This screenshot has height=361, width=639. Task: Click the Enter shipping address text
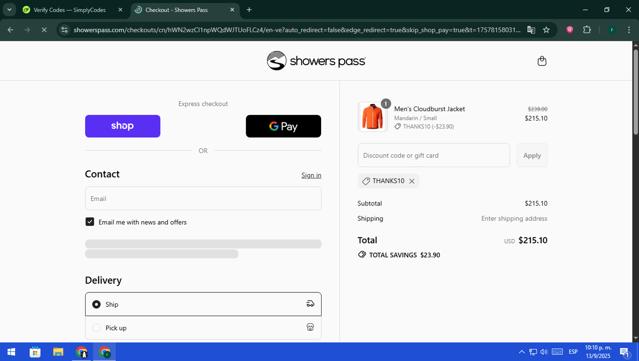[x=514, y=219]
